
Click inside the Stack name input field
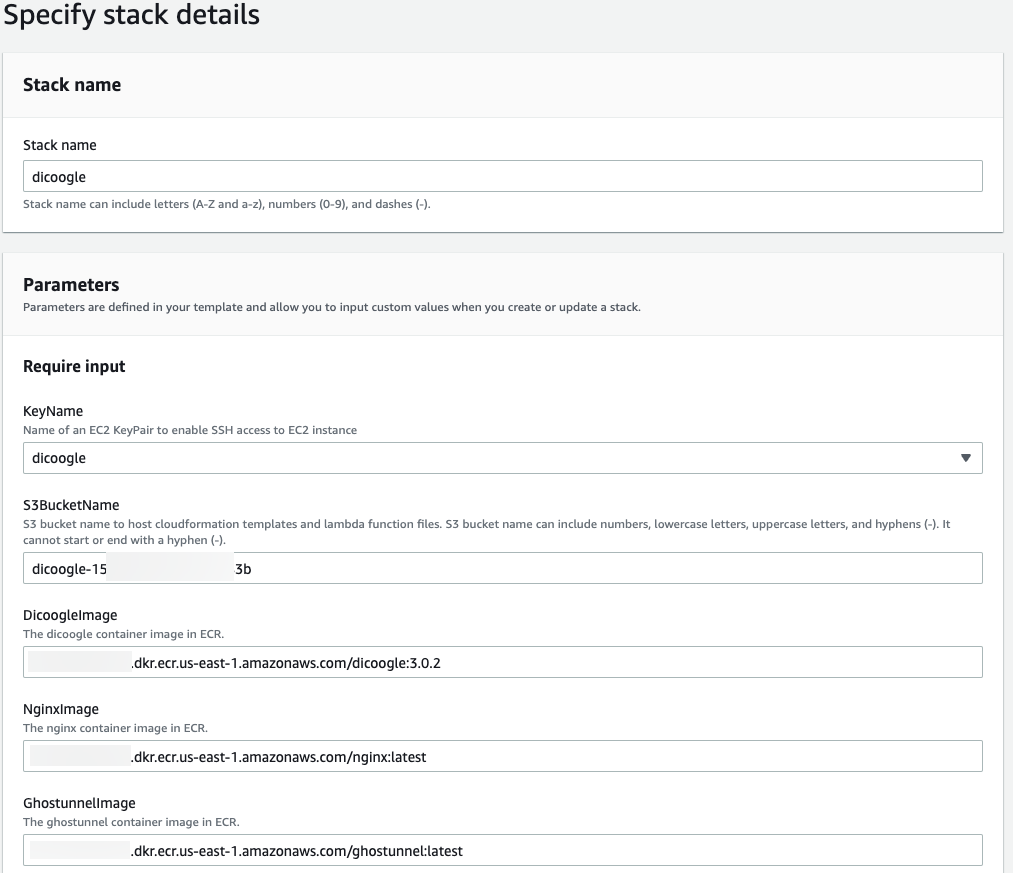pos(500,176)
